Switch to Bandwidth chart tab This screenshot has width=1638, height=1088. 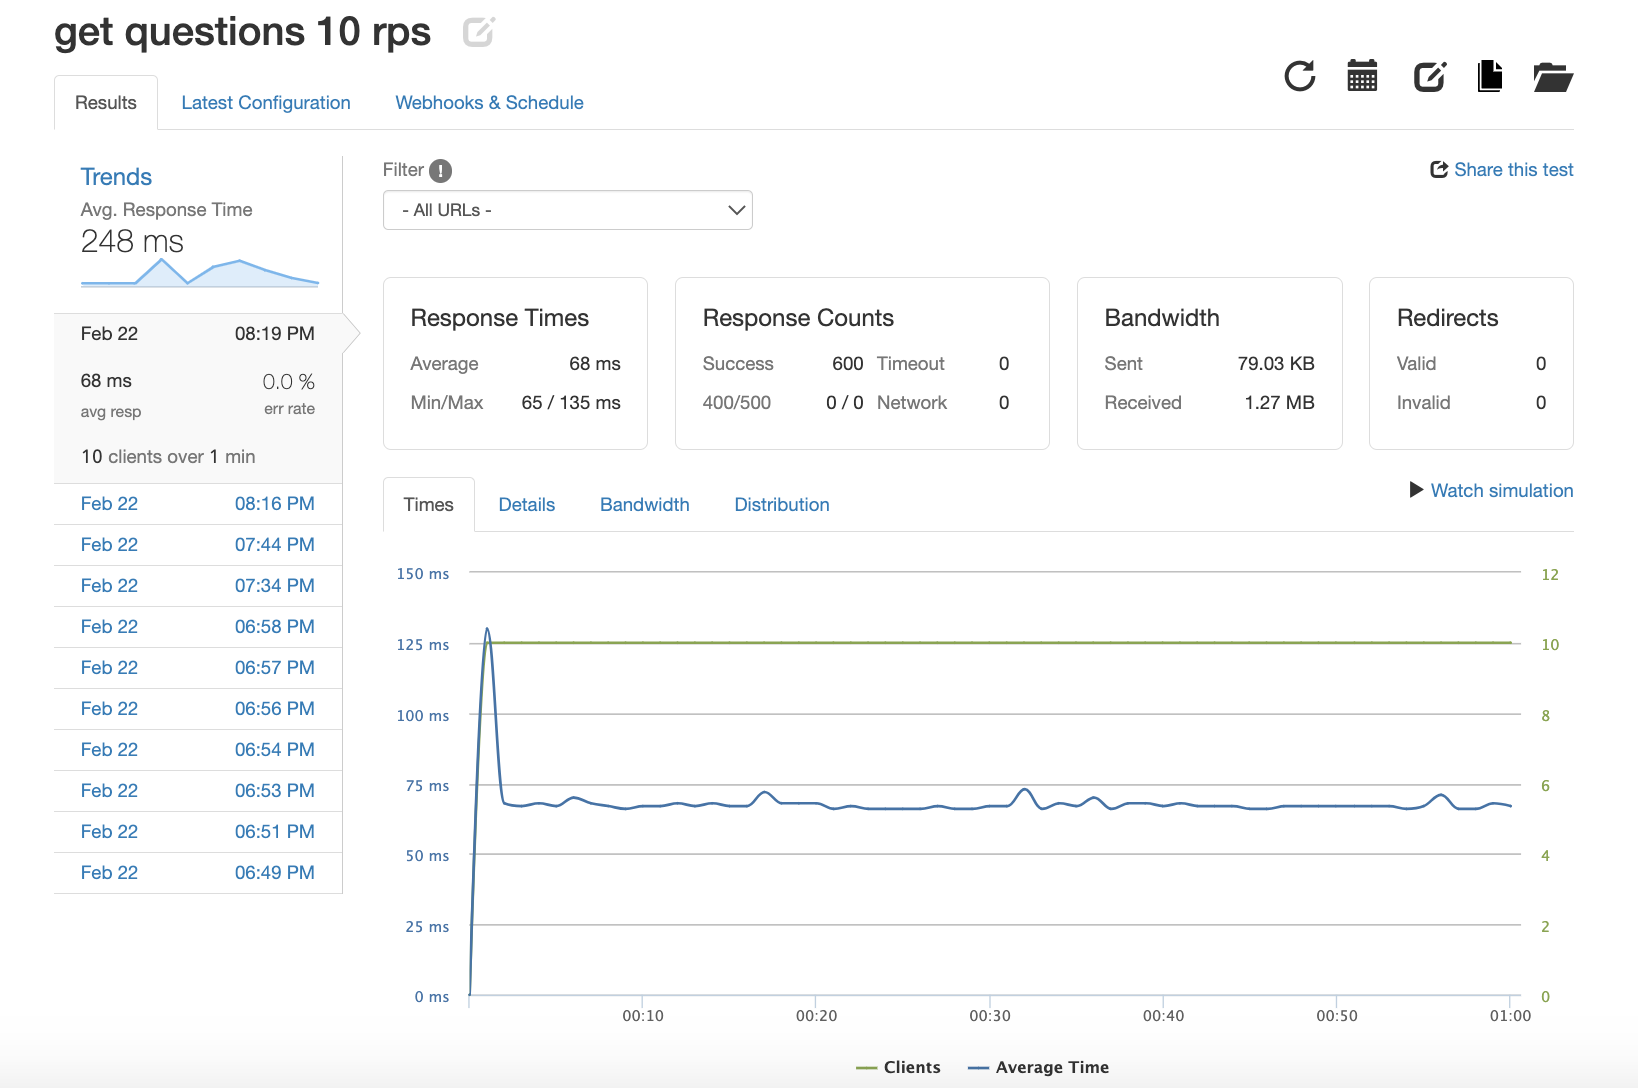click(645, 505)
